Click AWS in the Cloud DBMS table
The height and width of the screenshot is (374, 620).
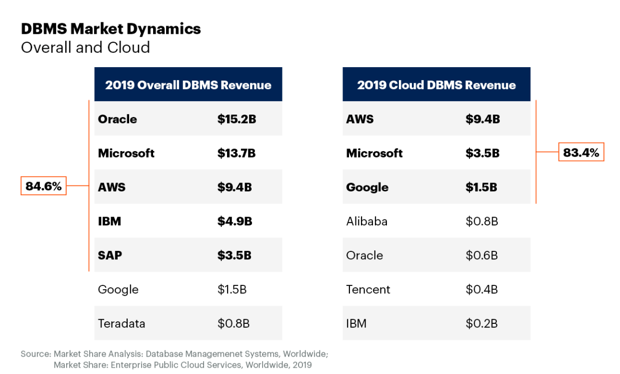coord(360,119)
